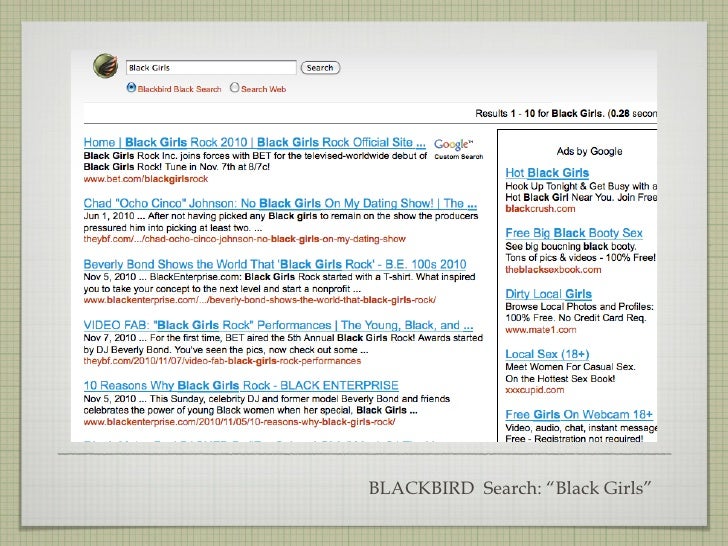The width and height of the screenshot is (728, 546).
Task: Click the Blackbird logo icon
Action: (105, 65)
